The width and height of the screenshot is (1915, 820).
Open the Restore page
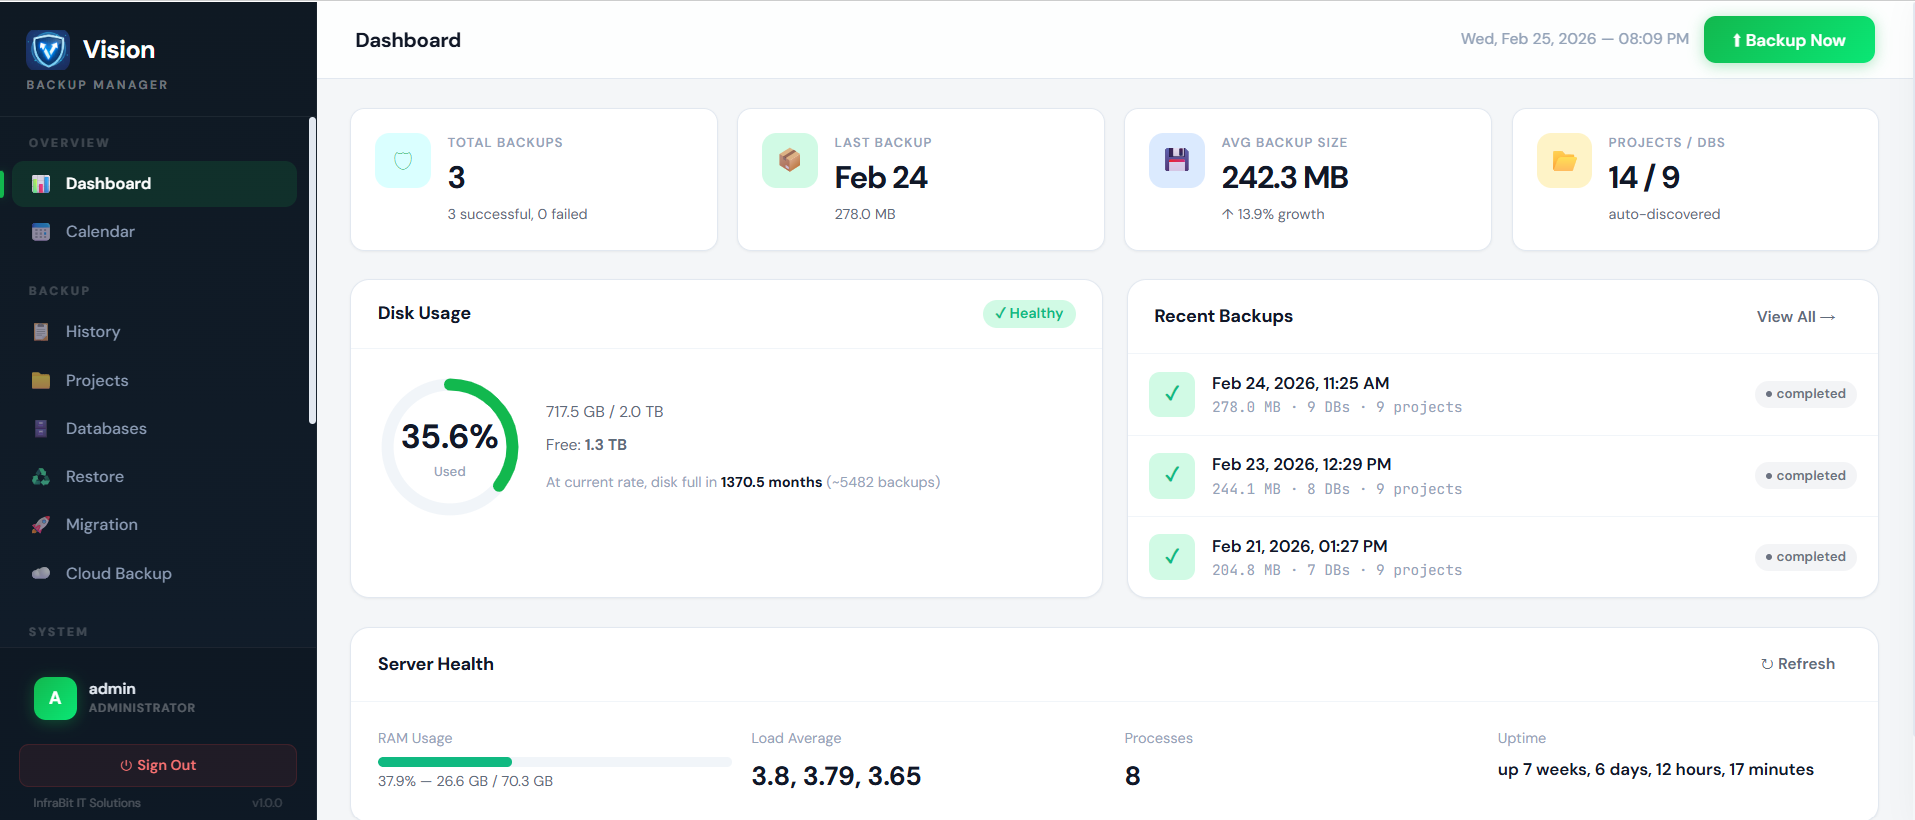[x=154, y=477]
